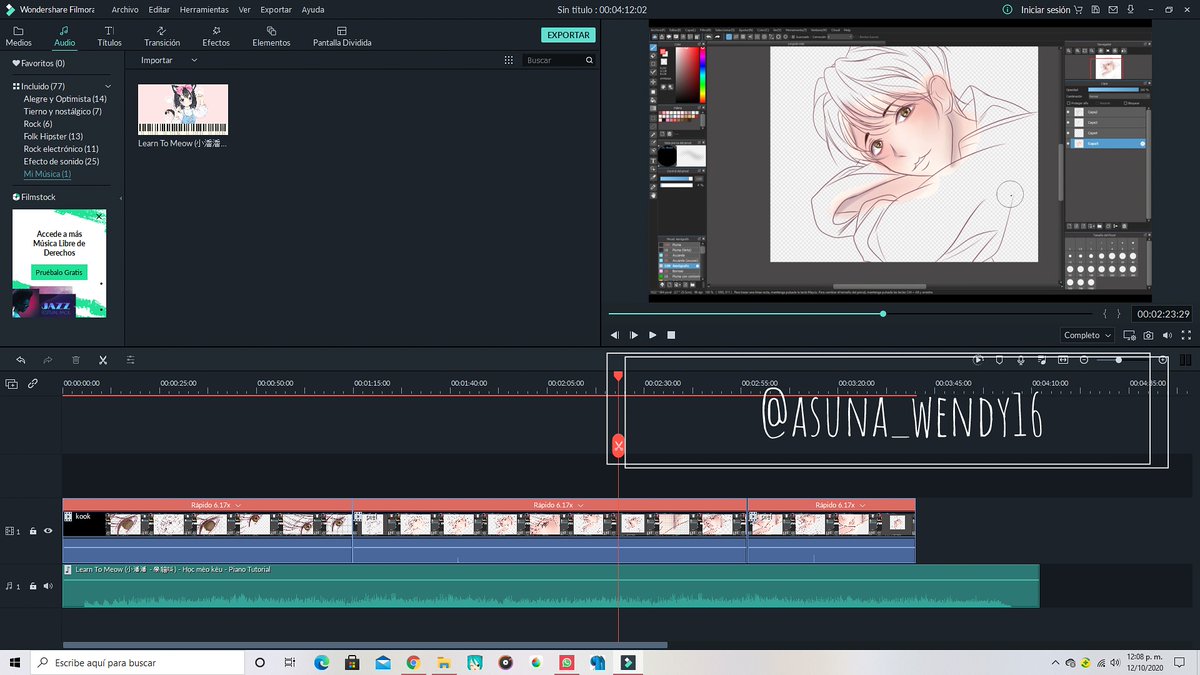Viewport: 1200px width, 675px height.
Task: Open the Editar menu
Action: click(x=159, y=9)
